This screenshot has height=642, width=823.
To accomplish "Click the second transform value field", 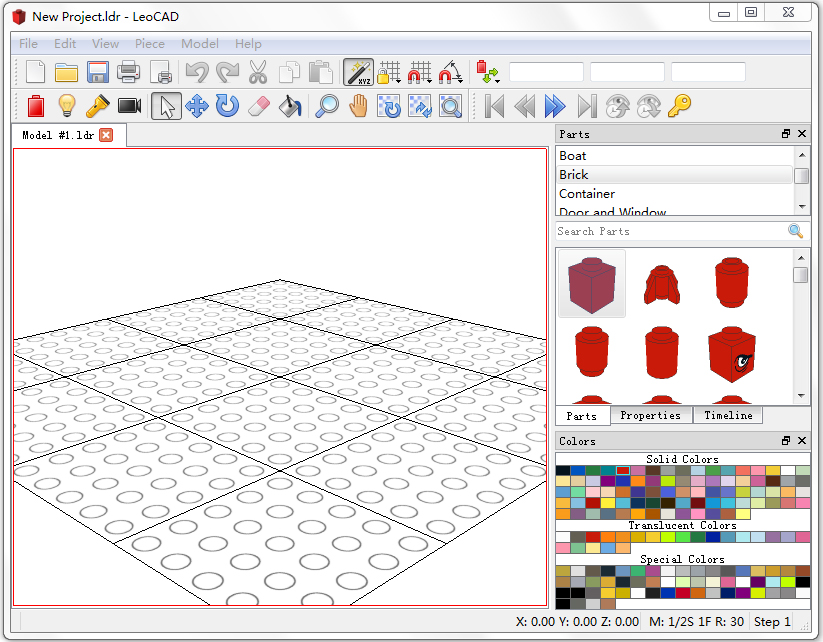I will (x=627, y=72).
